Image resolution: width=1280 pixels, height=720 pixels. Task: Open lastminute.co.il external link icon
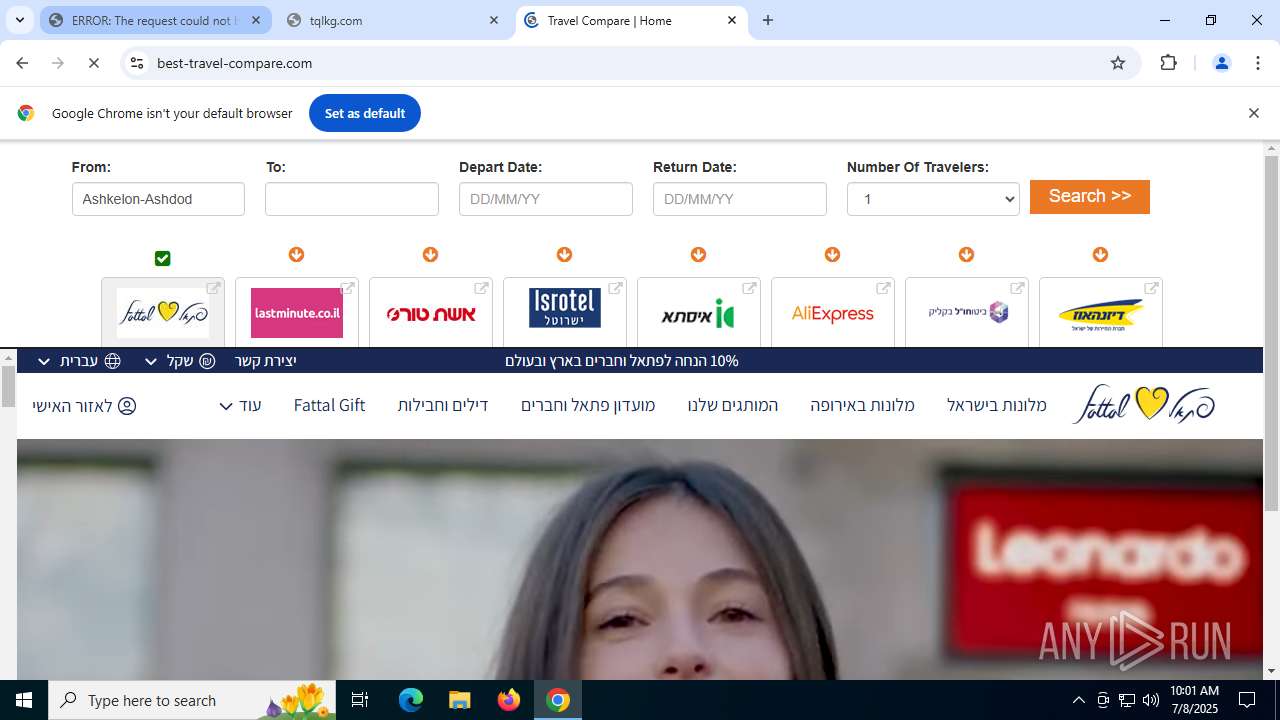pos(347,288)
